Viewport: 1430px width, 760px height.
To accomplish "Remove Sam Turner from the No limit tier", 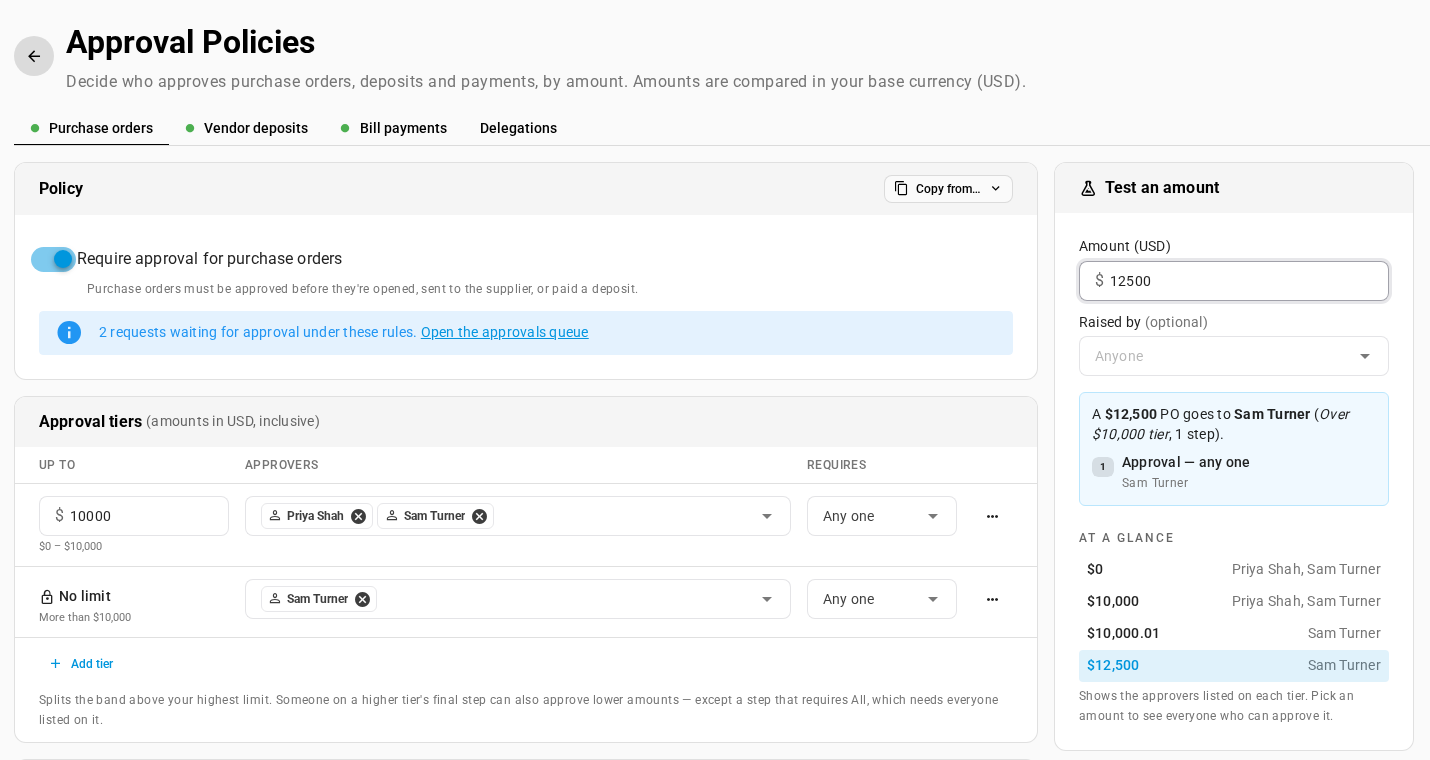I will click(x=362, y=599).
